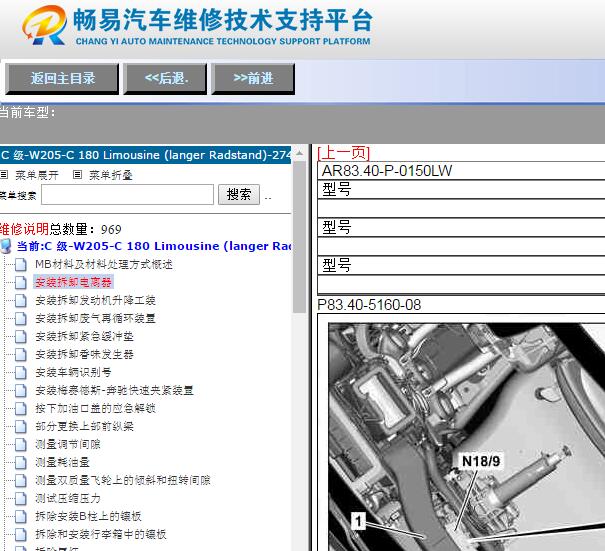
Task: Click document icon beside 安装梅赛德斯-奔驰快速夹紧装置
Action: (20, 390)
